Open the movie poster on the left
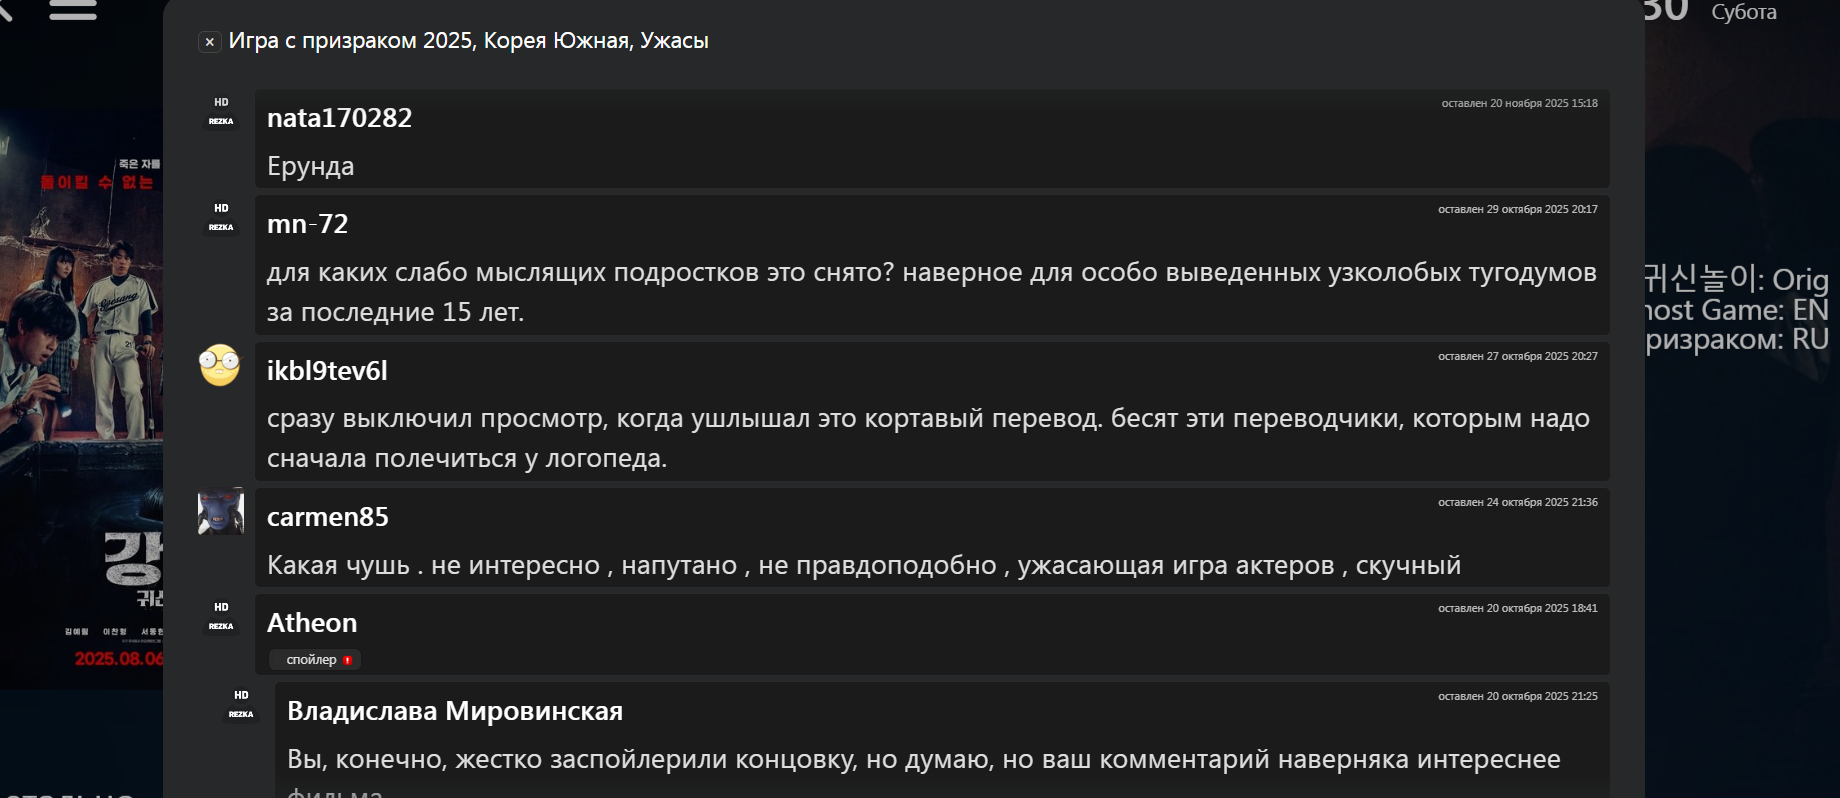 tap(81, 400)
